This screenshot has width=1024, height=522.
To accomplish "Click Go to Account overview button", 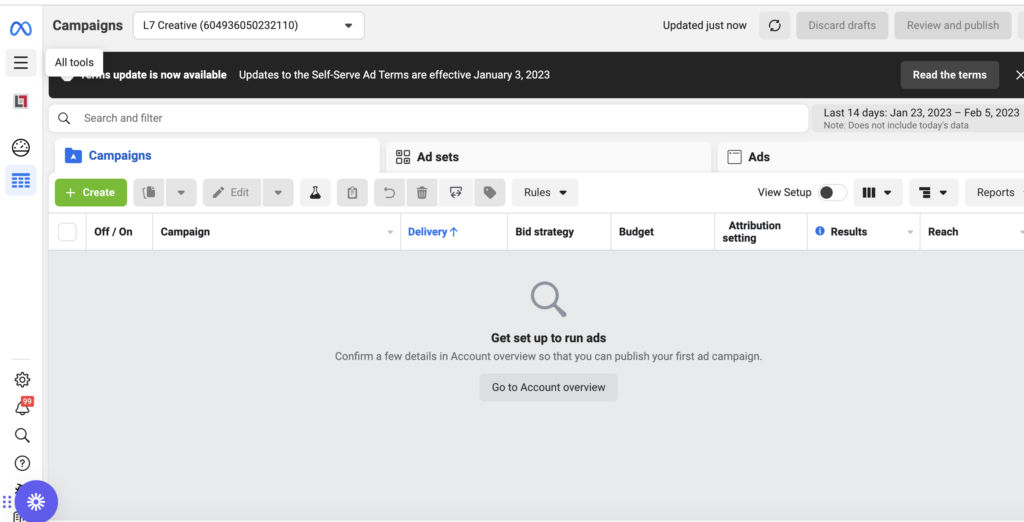I will pyautogui.click(x=549, y=387).
